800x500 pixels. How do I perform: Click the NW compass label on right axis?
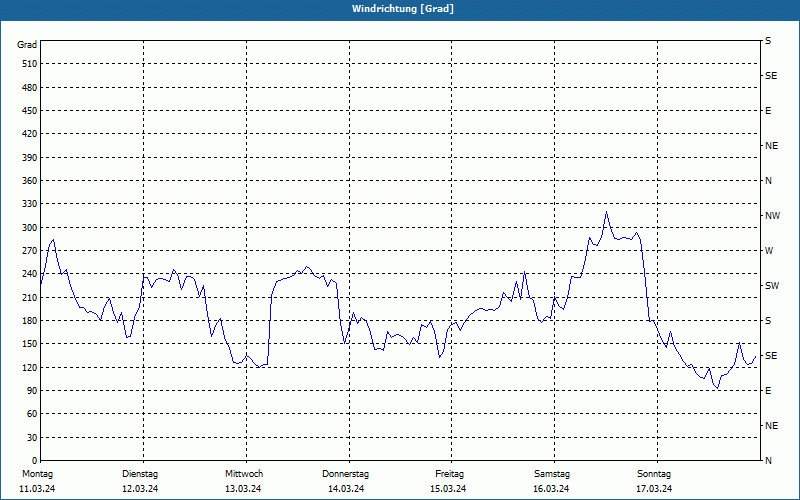tap(772, 216)
